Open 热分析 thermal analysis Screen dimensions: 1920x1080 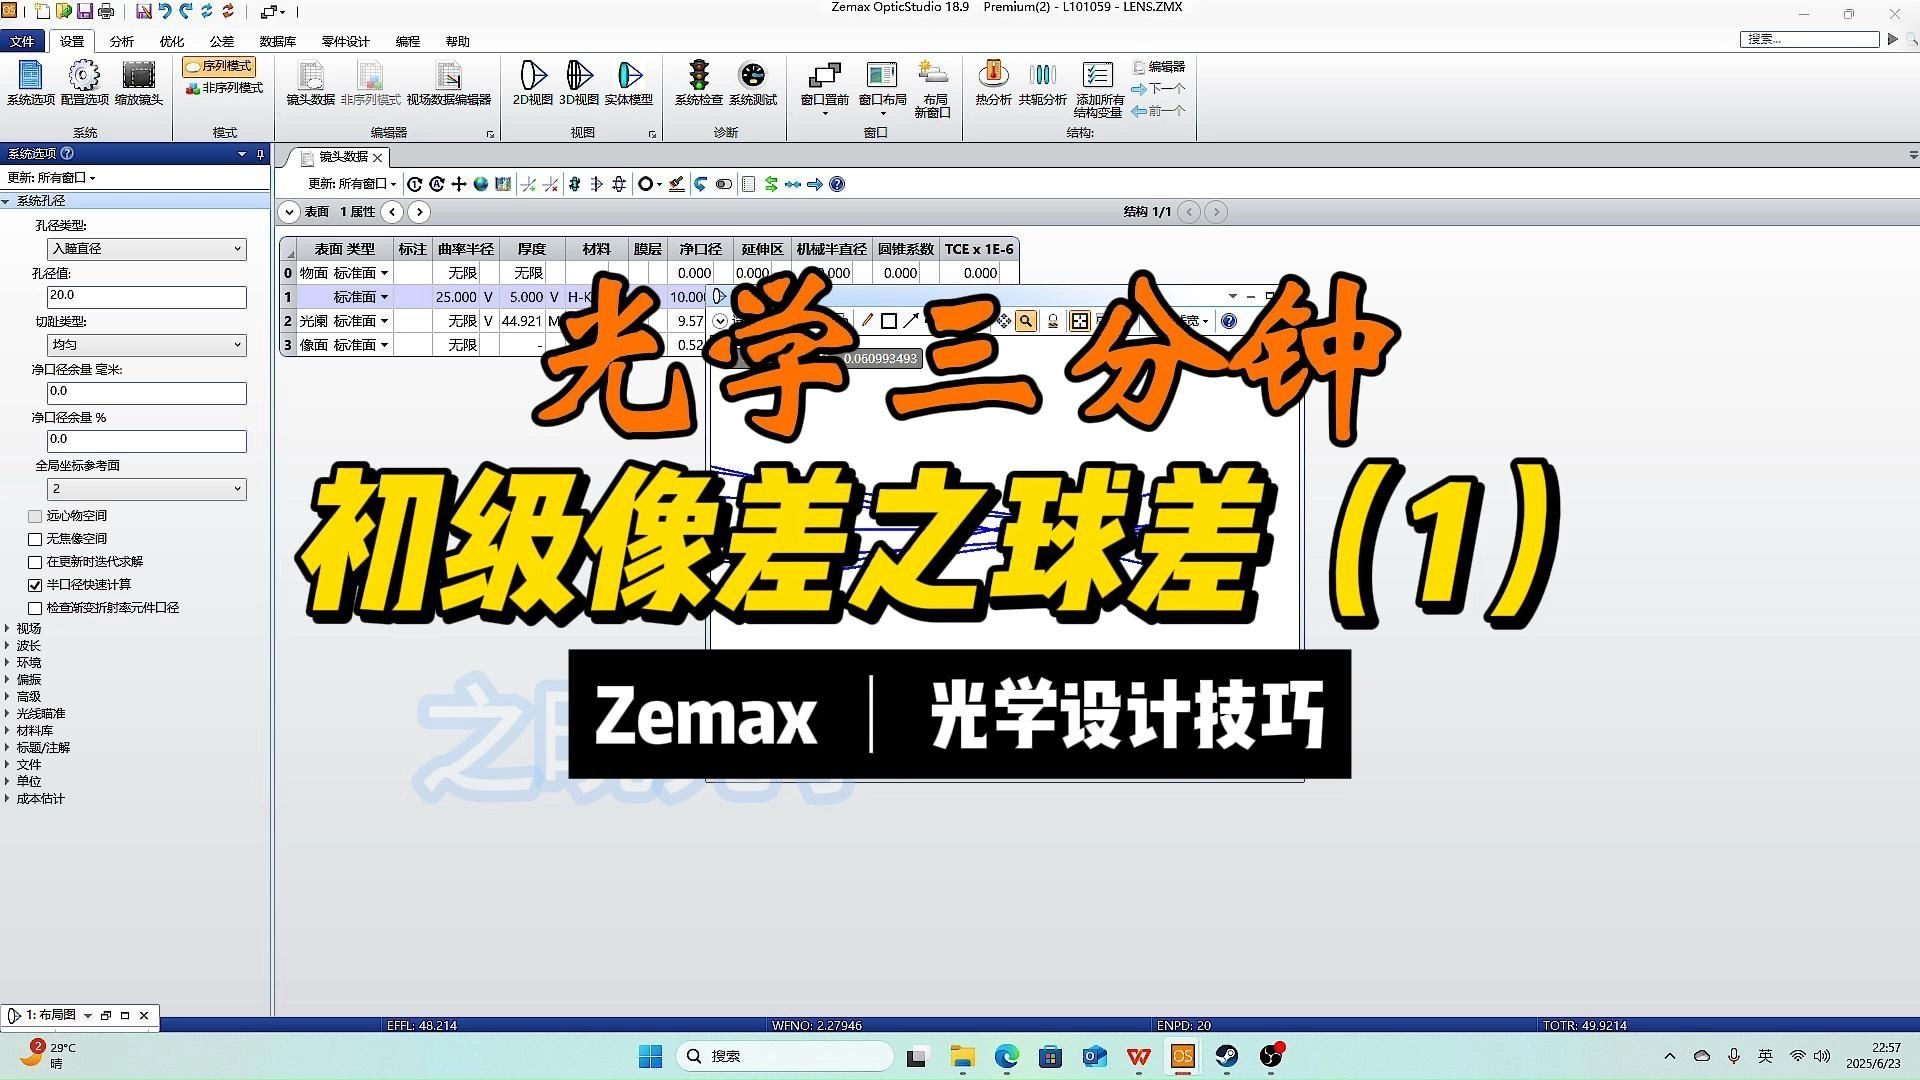tap(992, 85)
